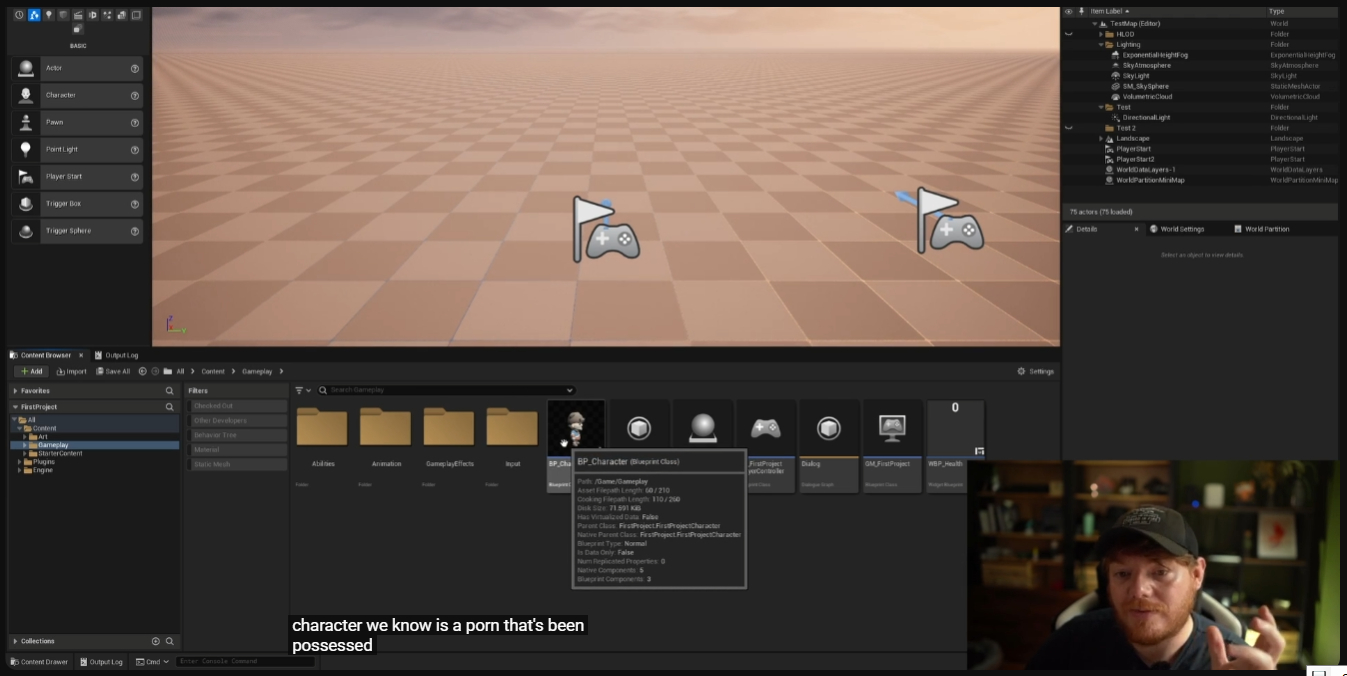
Task: Click the Recently Placed clock icon
Action: [19, 15]
